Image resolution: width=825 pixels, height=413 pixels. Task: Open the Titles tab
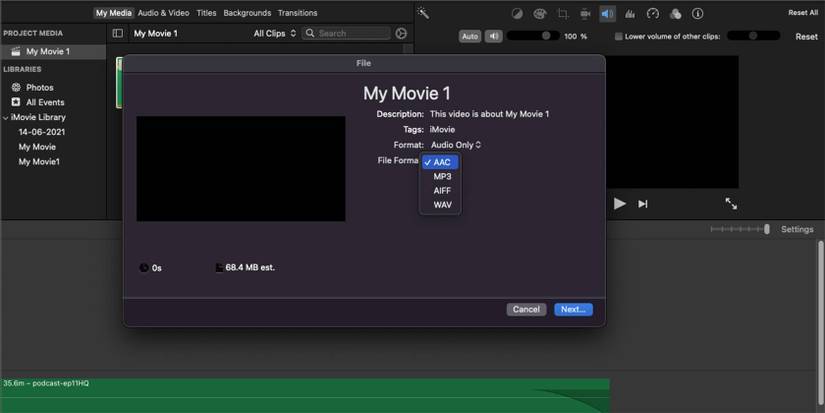[206, 13]
